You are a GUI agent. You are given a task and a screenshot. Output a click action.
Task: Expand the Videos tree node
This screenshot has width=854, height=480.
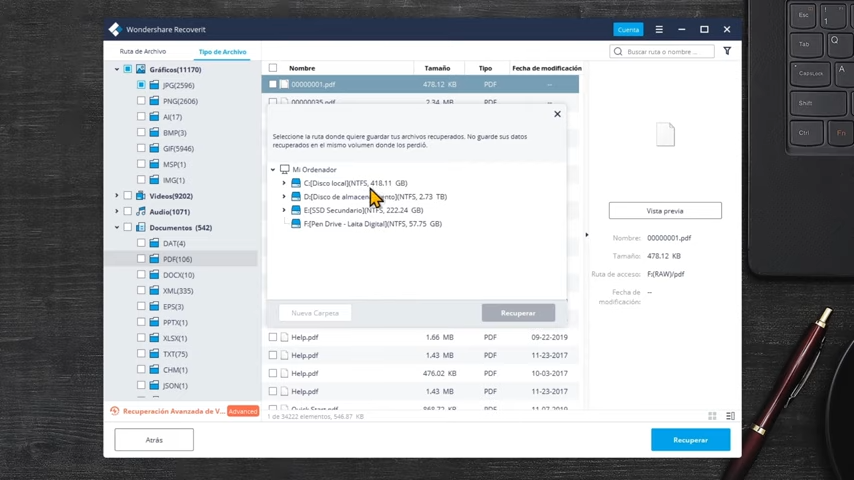click(117, 196)
